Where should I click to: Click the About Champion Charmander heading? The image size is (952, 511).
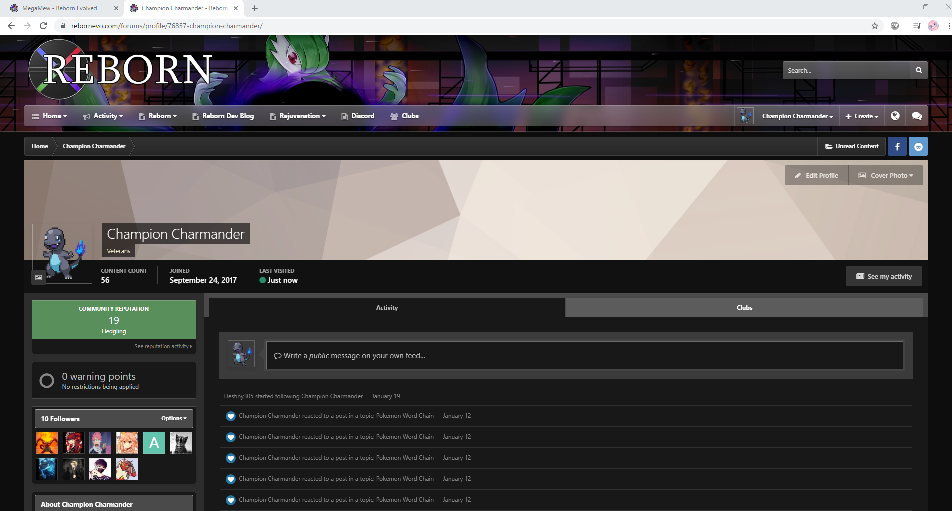87,504
